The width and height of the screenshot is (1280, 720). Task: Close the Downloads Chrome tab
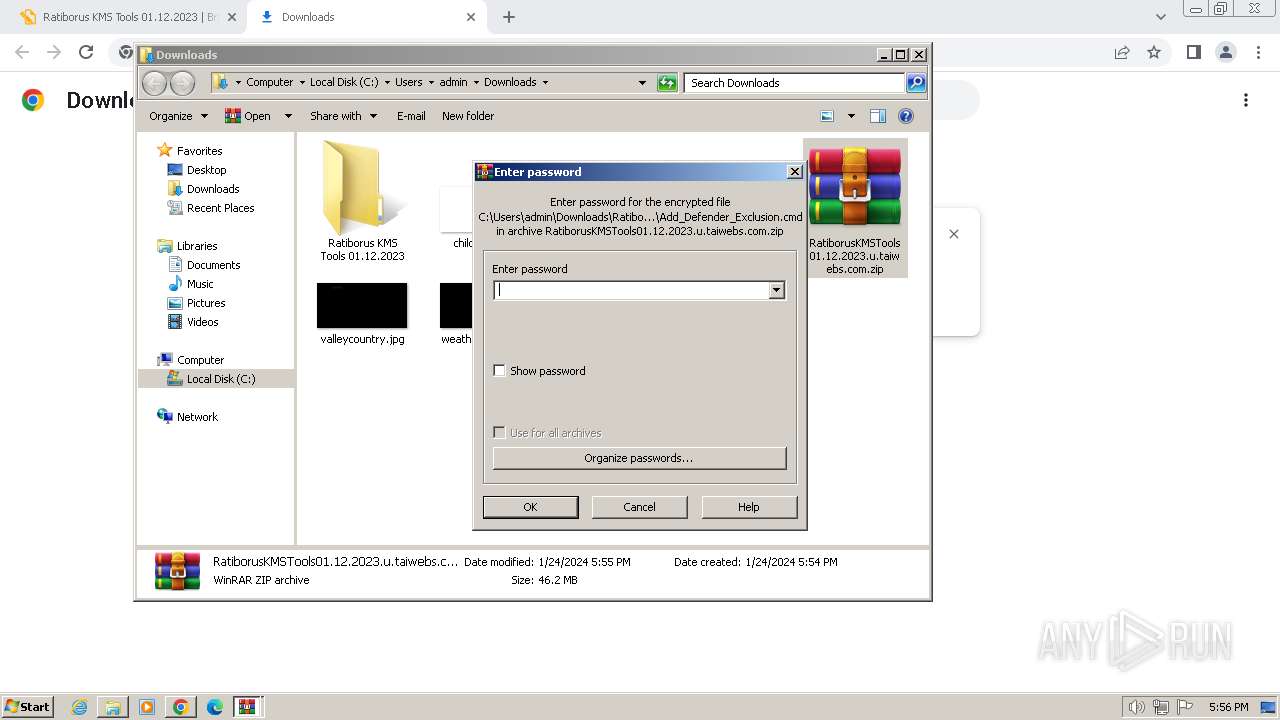tap(471, 17)
